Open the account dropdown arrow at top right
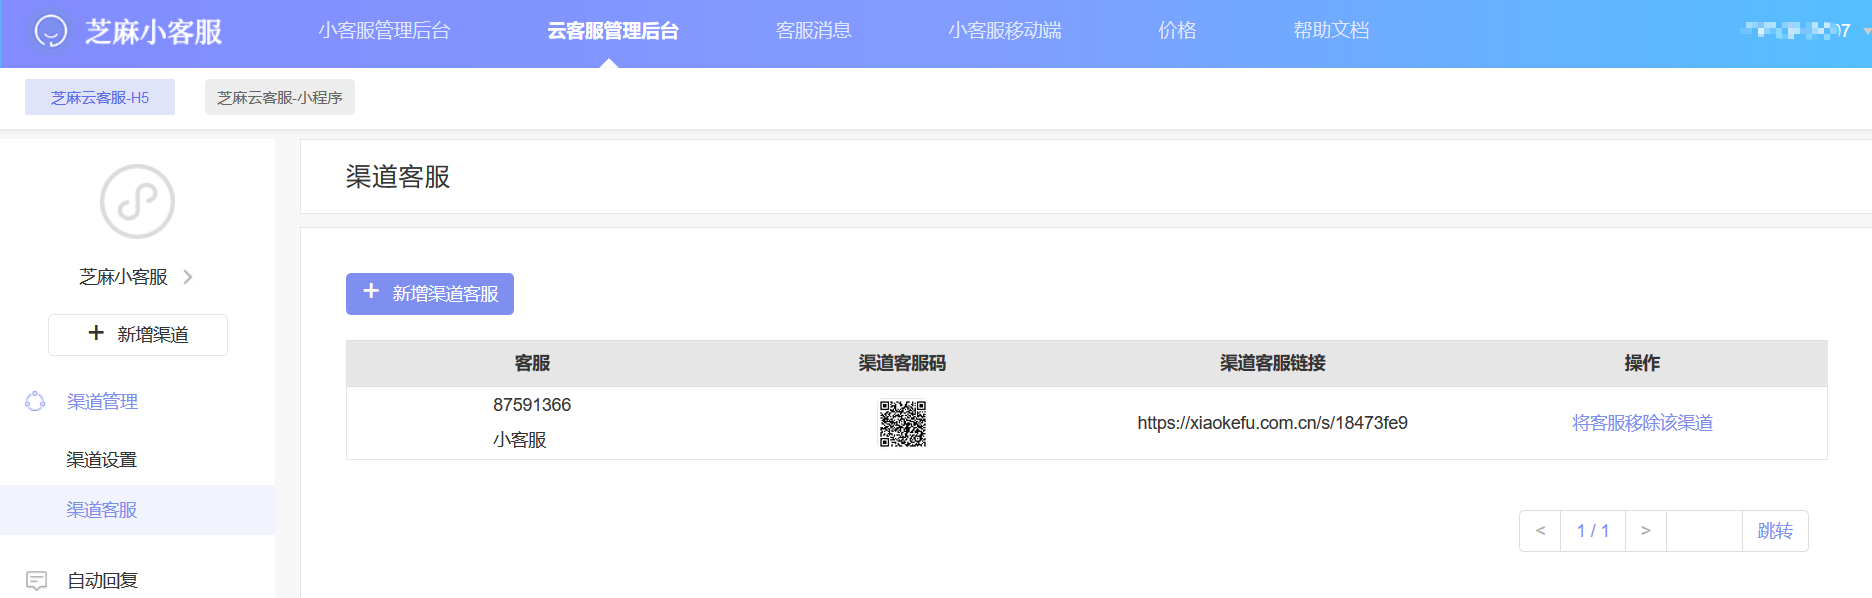Screen dimensions: 1872x598 1866,31
